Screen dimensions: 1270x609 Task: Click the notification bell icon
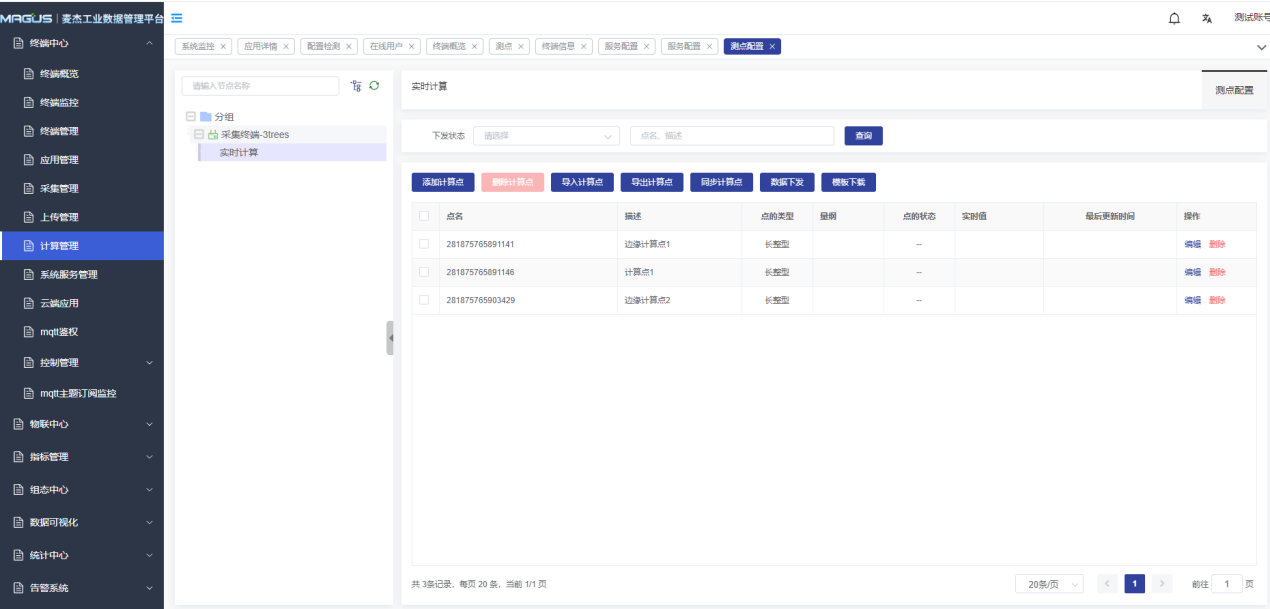(1174, 18)
